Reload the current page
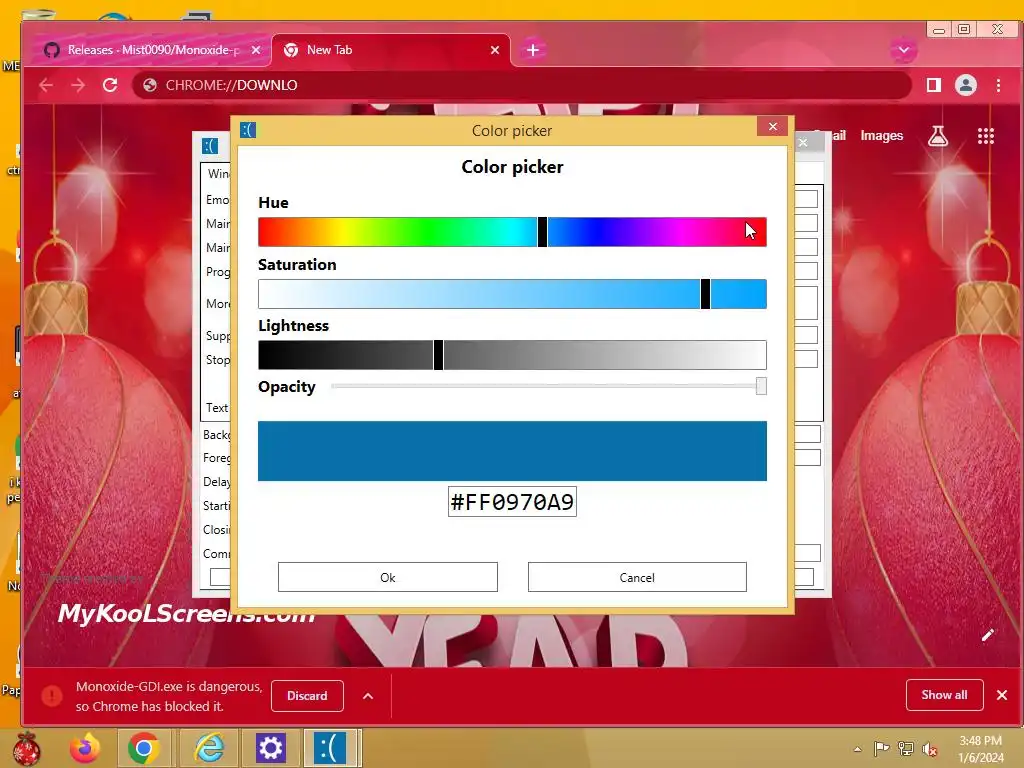1024x768 pixels. [110, 85]
